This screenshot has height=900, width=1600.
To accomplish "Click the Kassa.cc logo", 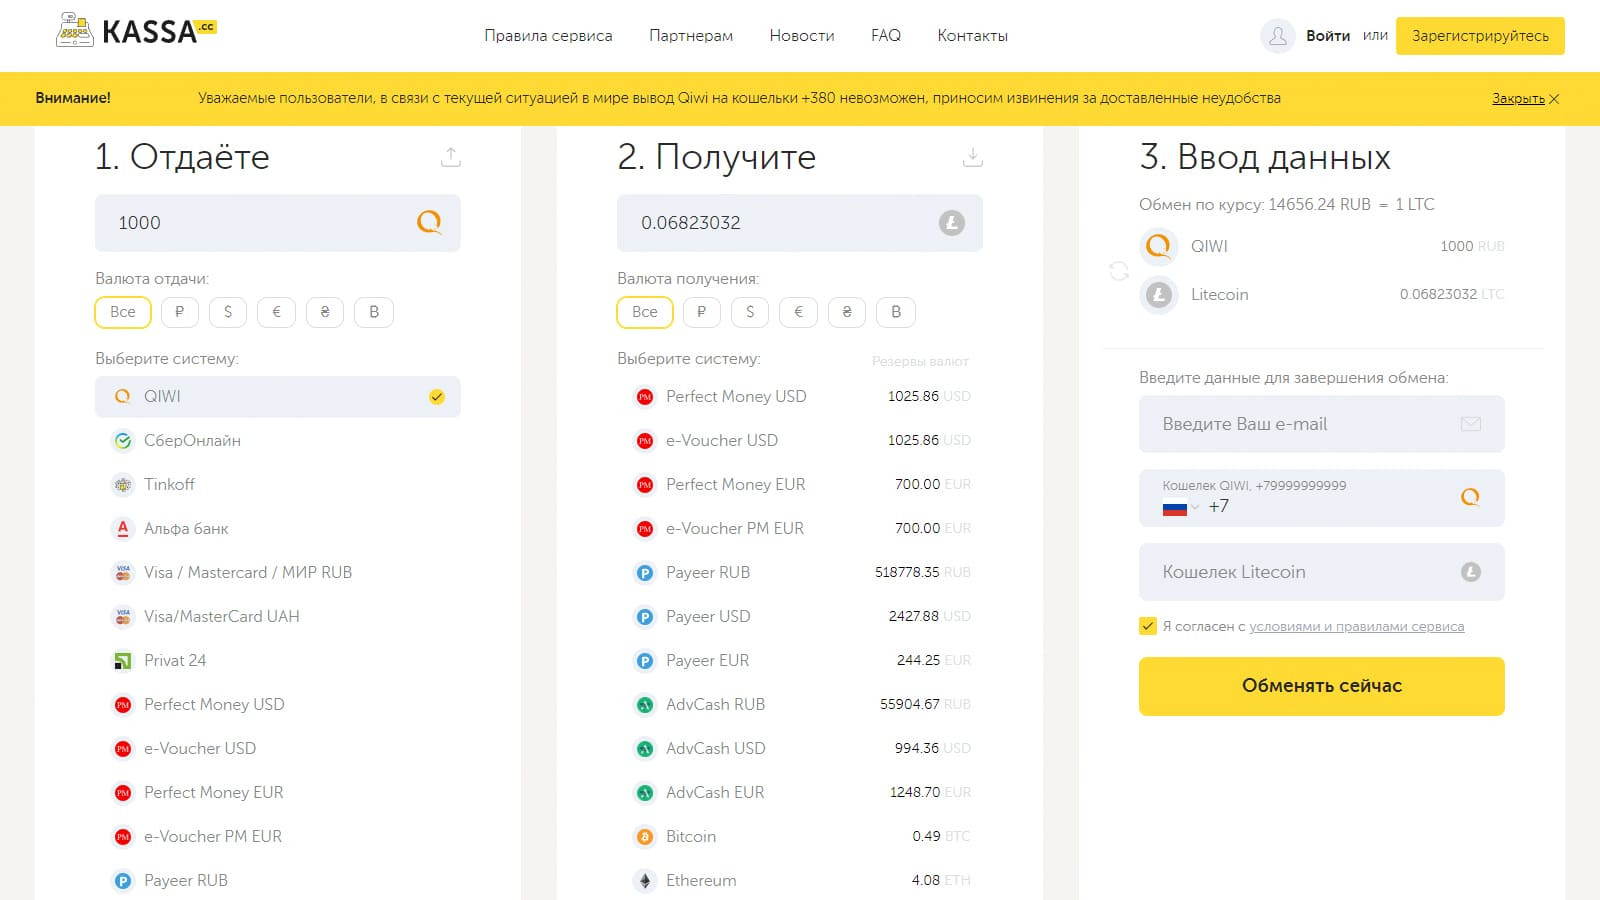I will point(135,32).
